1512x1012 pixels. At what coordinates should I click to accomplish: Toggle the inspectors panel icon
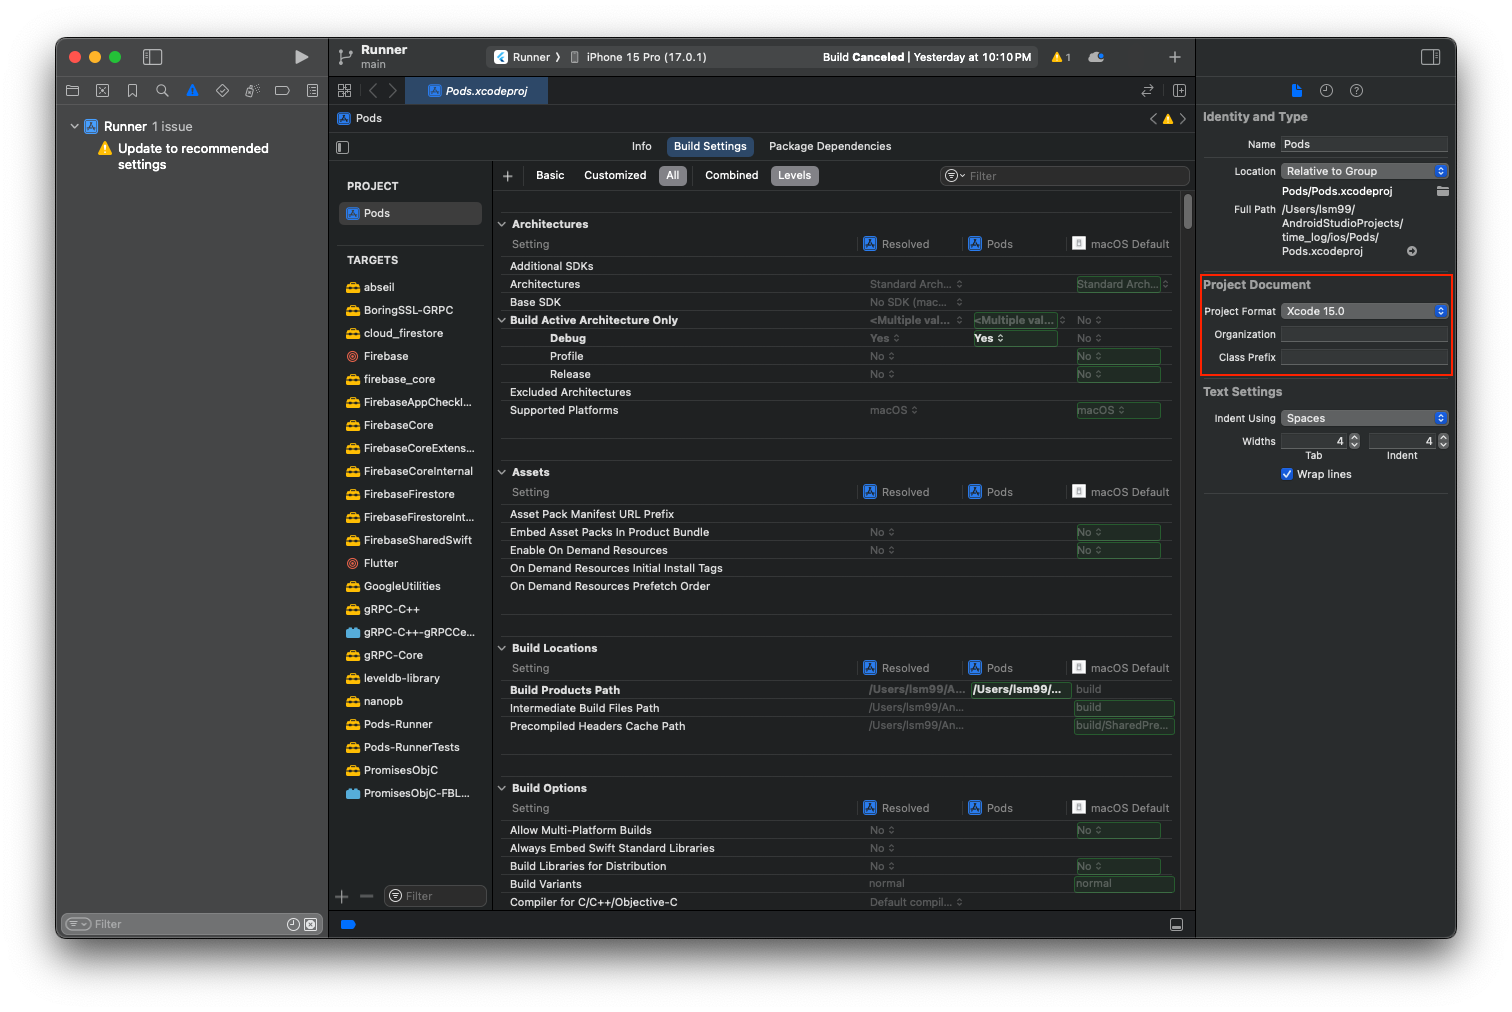click(1431, 57)
